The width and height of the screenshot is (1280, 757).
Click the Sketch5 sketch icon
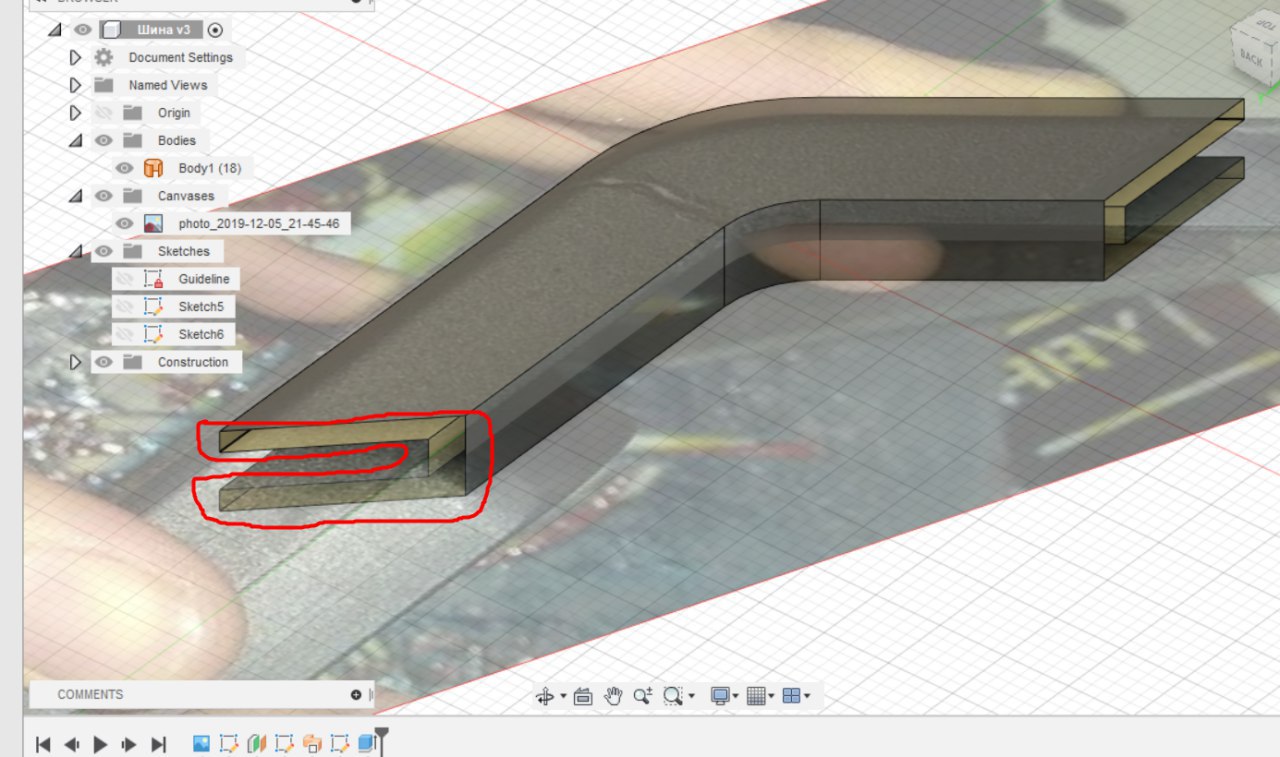click(x=153, y=306)
